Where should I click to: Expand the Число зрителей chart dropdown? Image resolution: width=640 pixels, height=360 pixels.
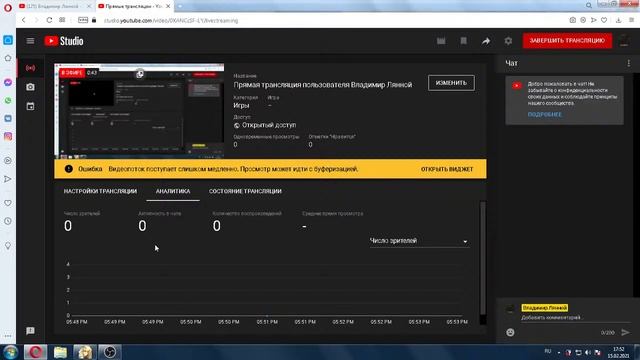coord(419,241)
